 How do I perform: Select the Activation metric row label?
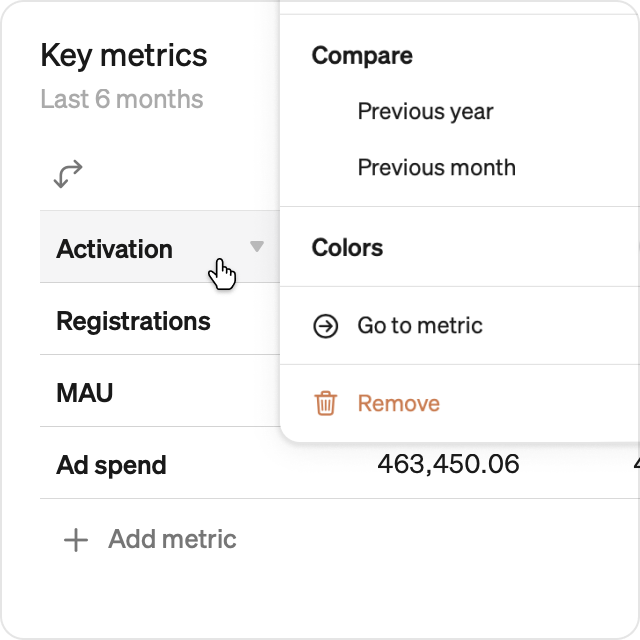(114, 249)
